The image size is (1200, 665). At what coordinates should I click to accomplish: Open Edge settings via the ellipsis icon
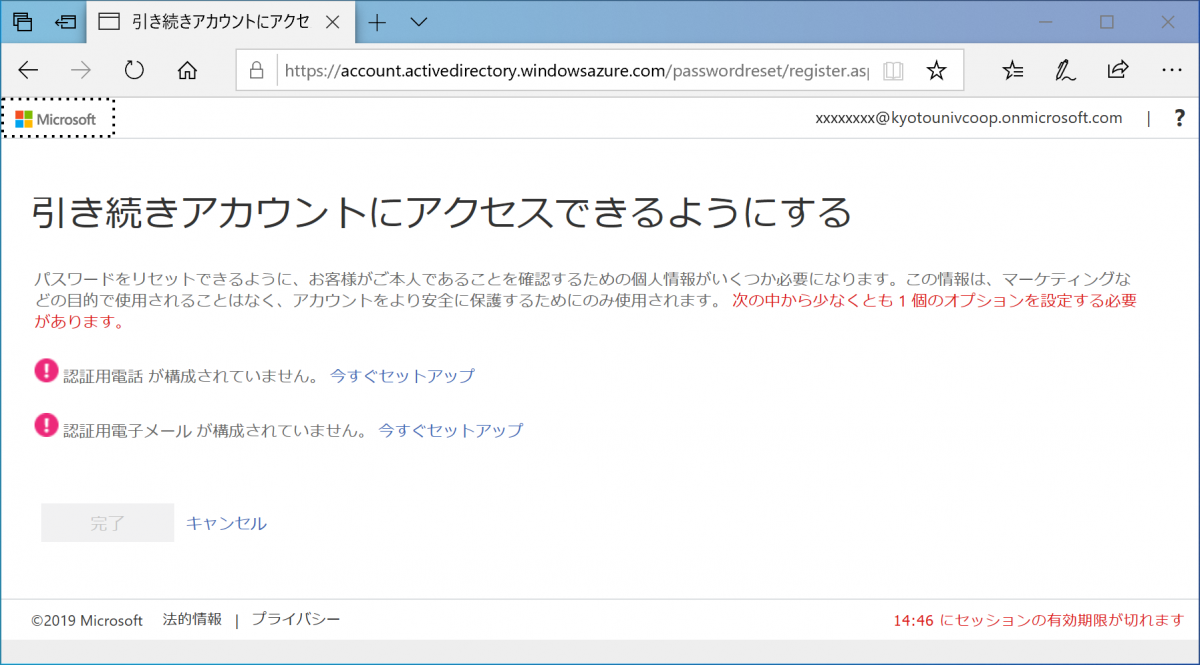(1171, 70)
